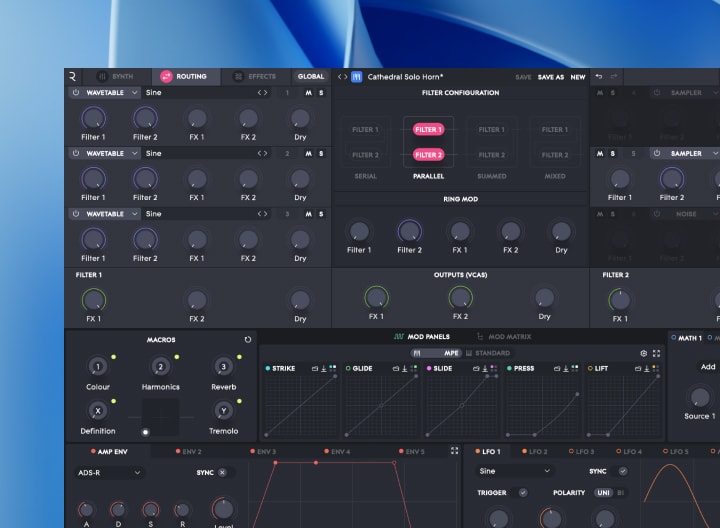
Task: Click the NEW preset button
Action: tap(578, 77)
